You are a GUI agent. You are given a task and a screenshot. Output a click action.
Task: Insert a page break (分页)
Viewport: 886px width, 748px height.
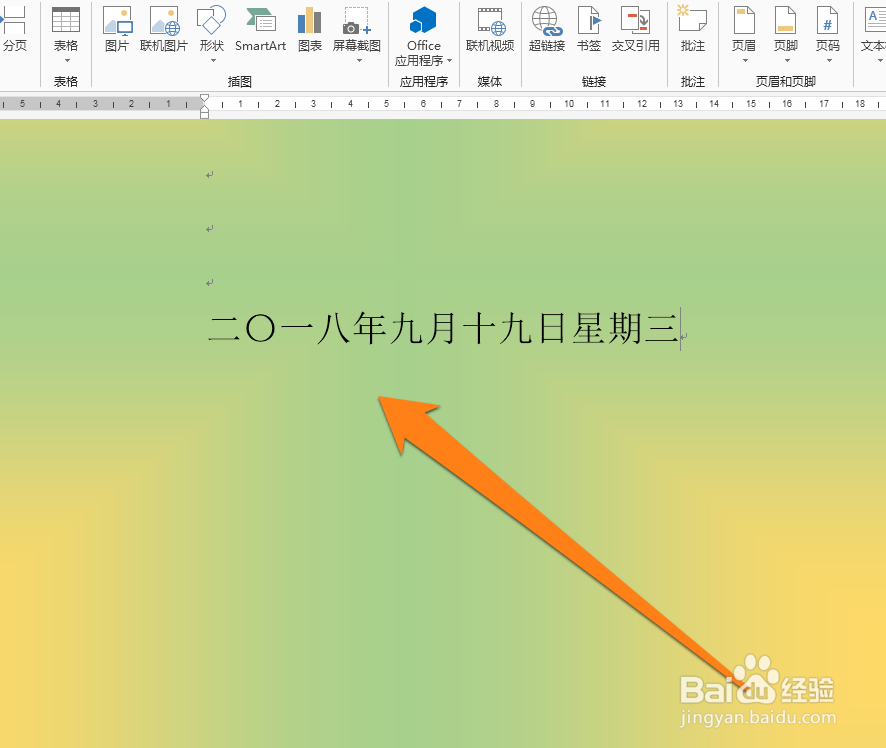tap(14, 29)
